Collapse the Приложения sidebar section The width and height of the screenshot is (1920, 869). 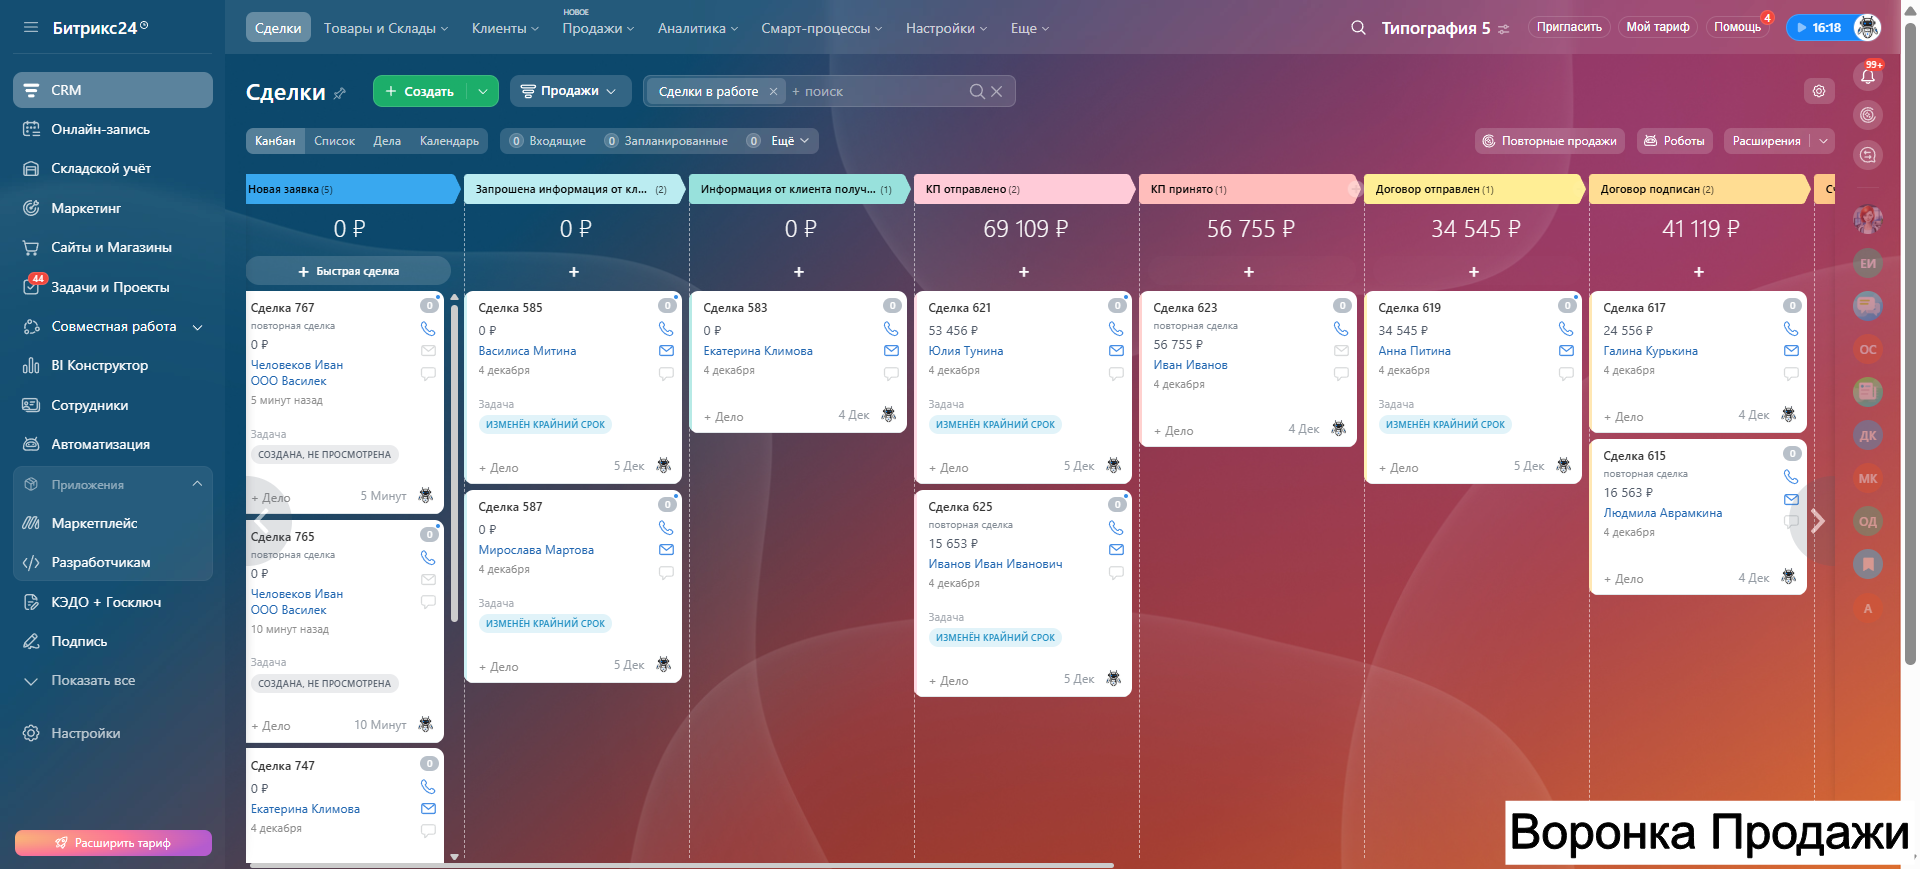(x=198, y=484)
